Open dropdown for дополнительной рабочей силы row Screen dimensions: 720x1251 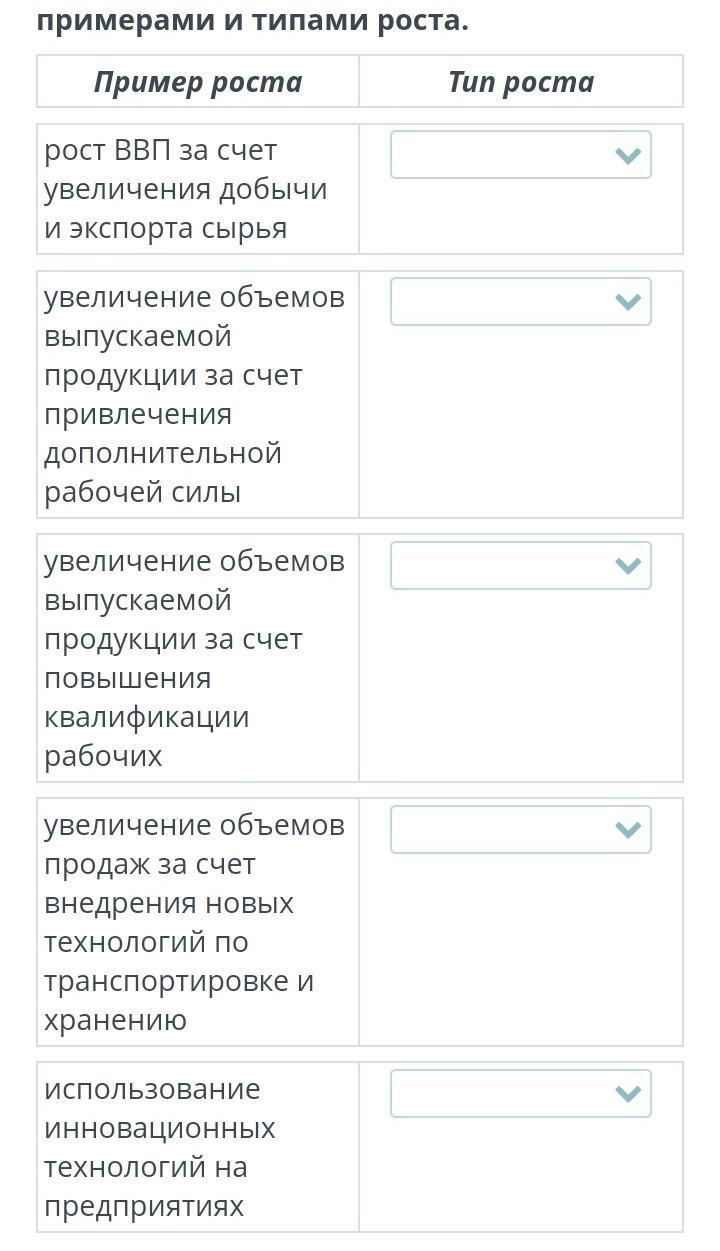[520, 302]
